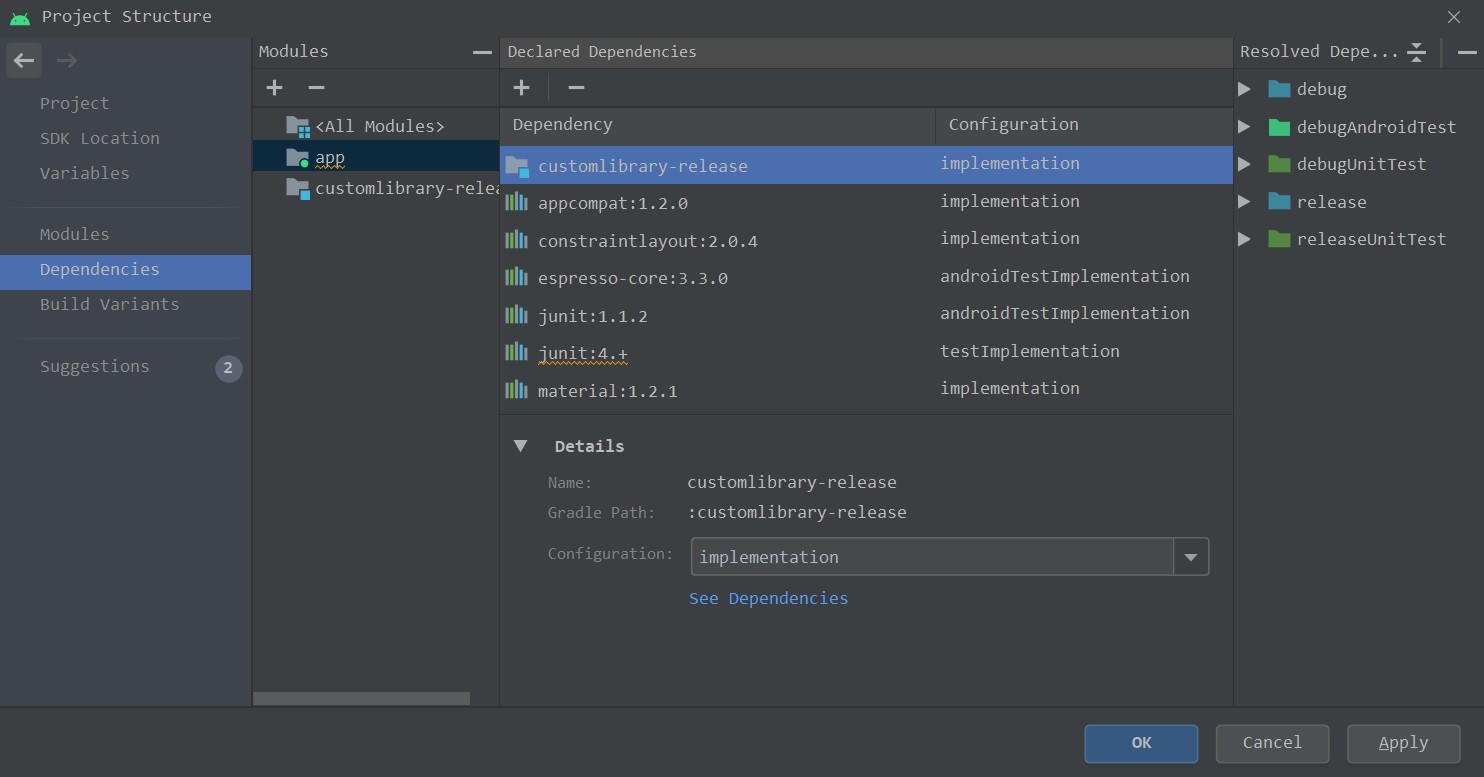The width and height of the screenshot is (1484, 777).
Task: Open Build Variants section
Action: point(110,304)
